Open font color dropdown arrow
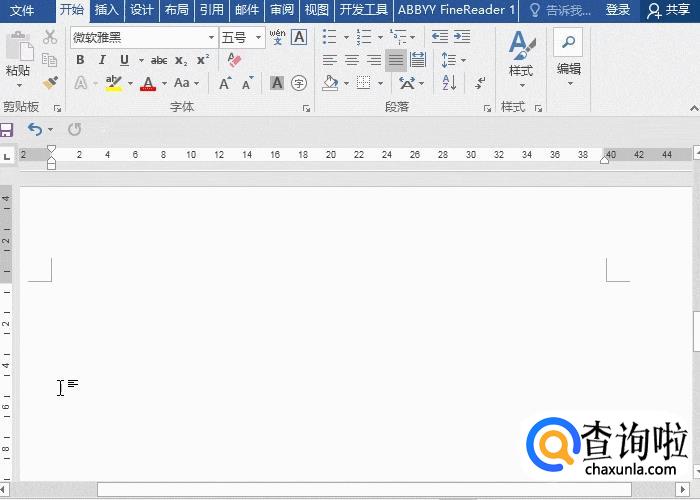This screenshot has width=700, height=500. [x=164, y=83]
